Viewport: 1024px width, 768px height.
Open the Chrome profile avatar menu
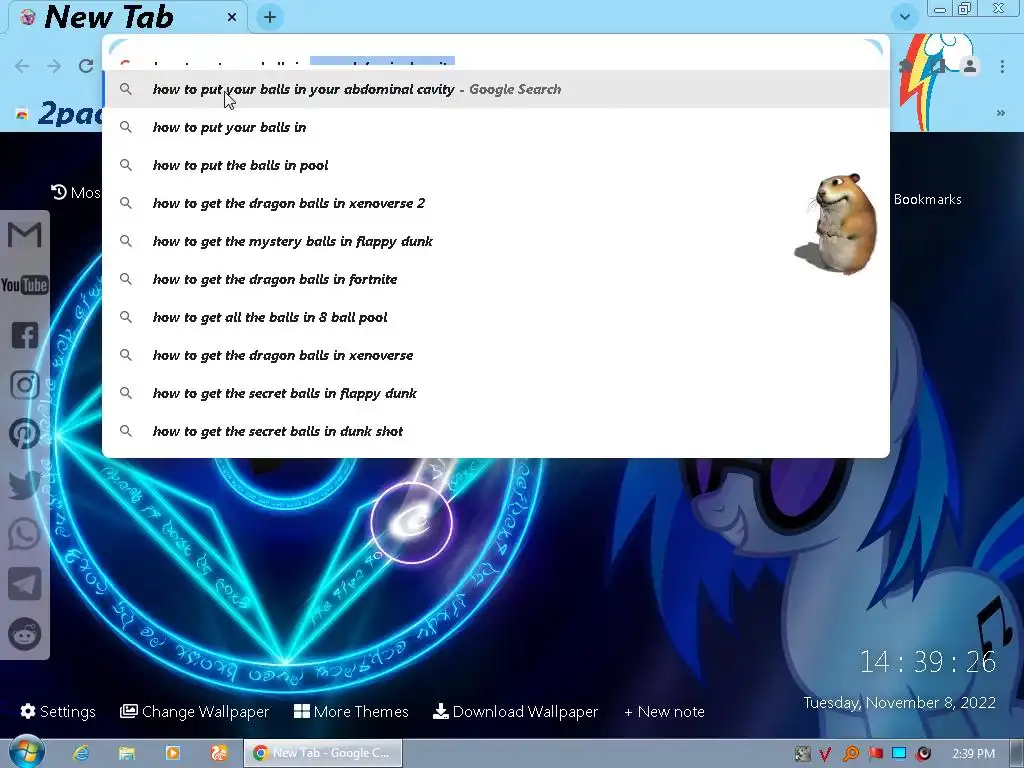(970, 66)
